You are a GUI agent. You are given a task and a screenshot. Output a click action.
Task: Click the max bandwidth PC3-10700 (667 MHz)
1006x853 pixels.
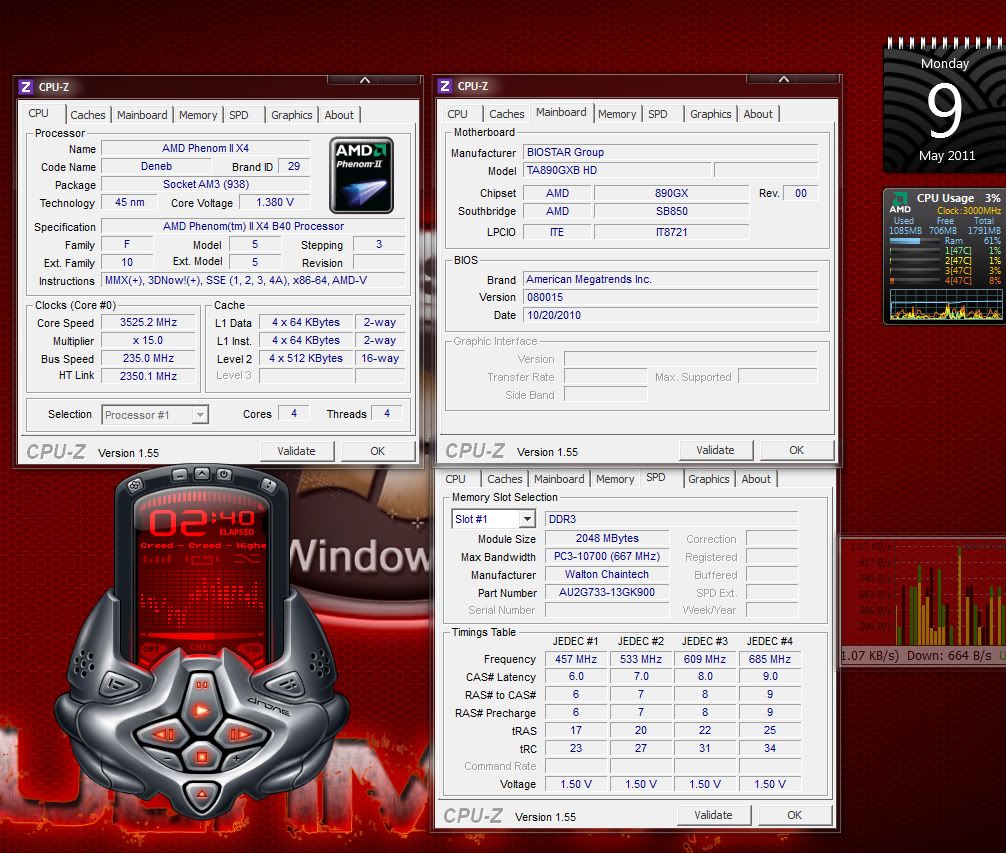(x=607, y=557)
